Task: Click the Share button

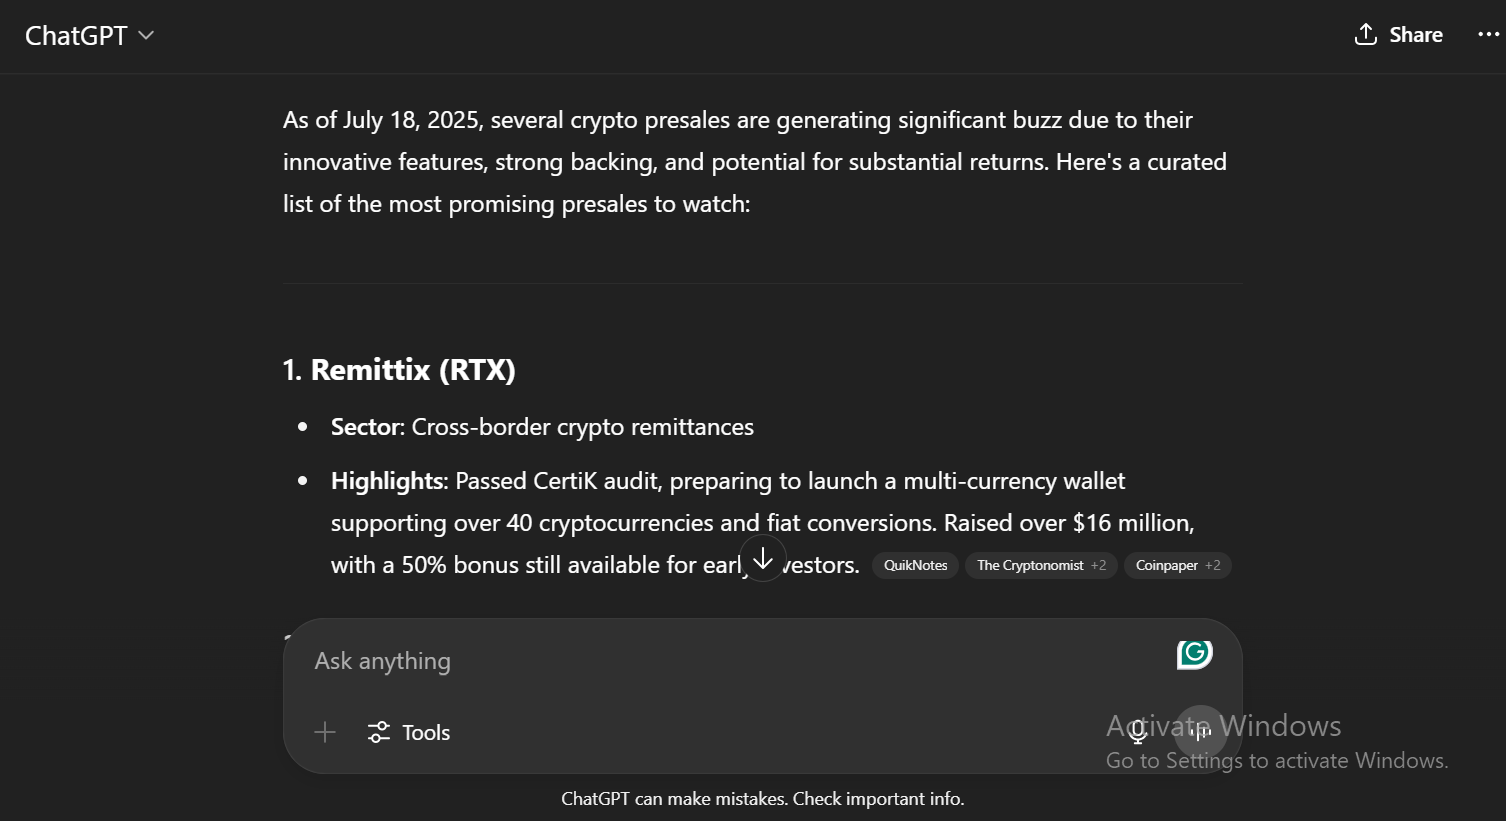Action: [1398, 35]
